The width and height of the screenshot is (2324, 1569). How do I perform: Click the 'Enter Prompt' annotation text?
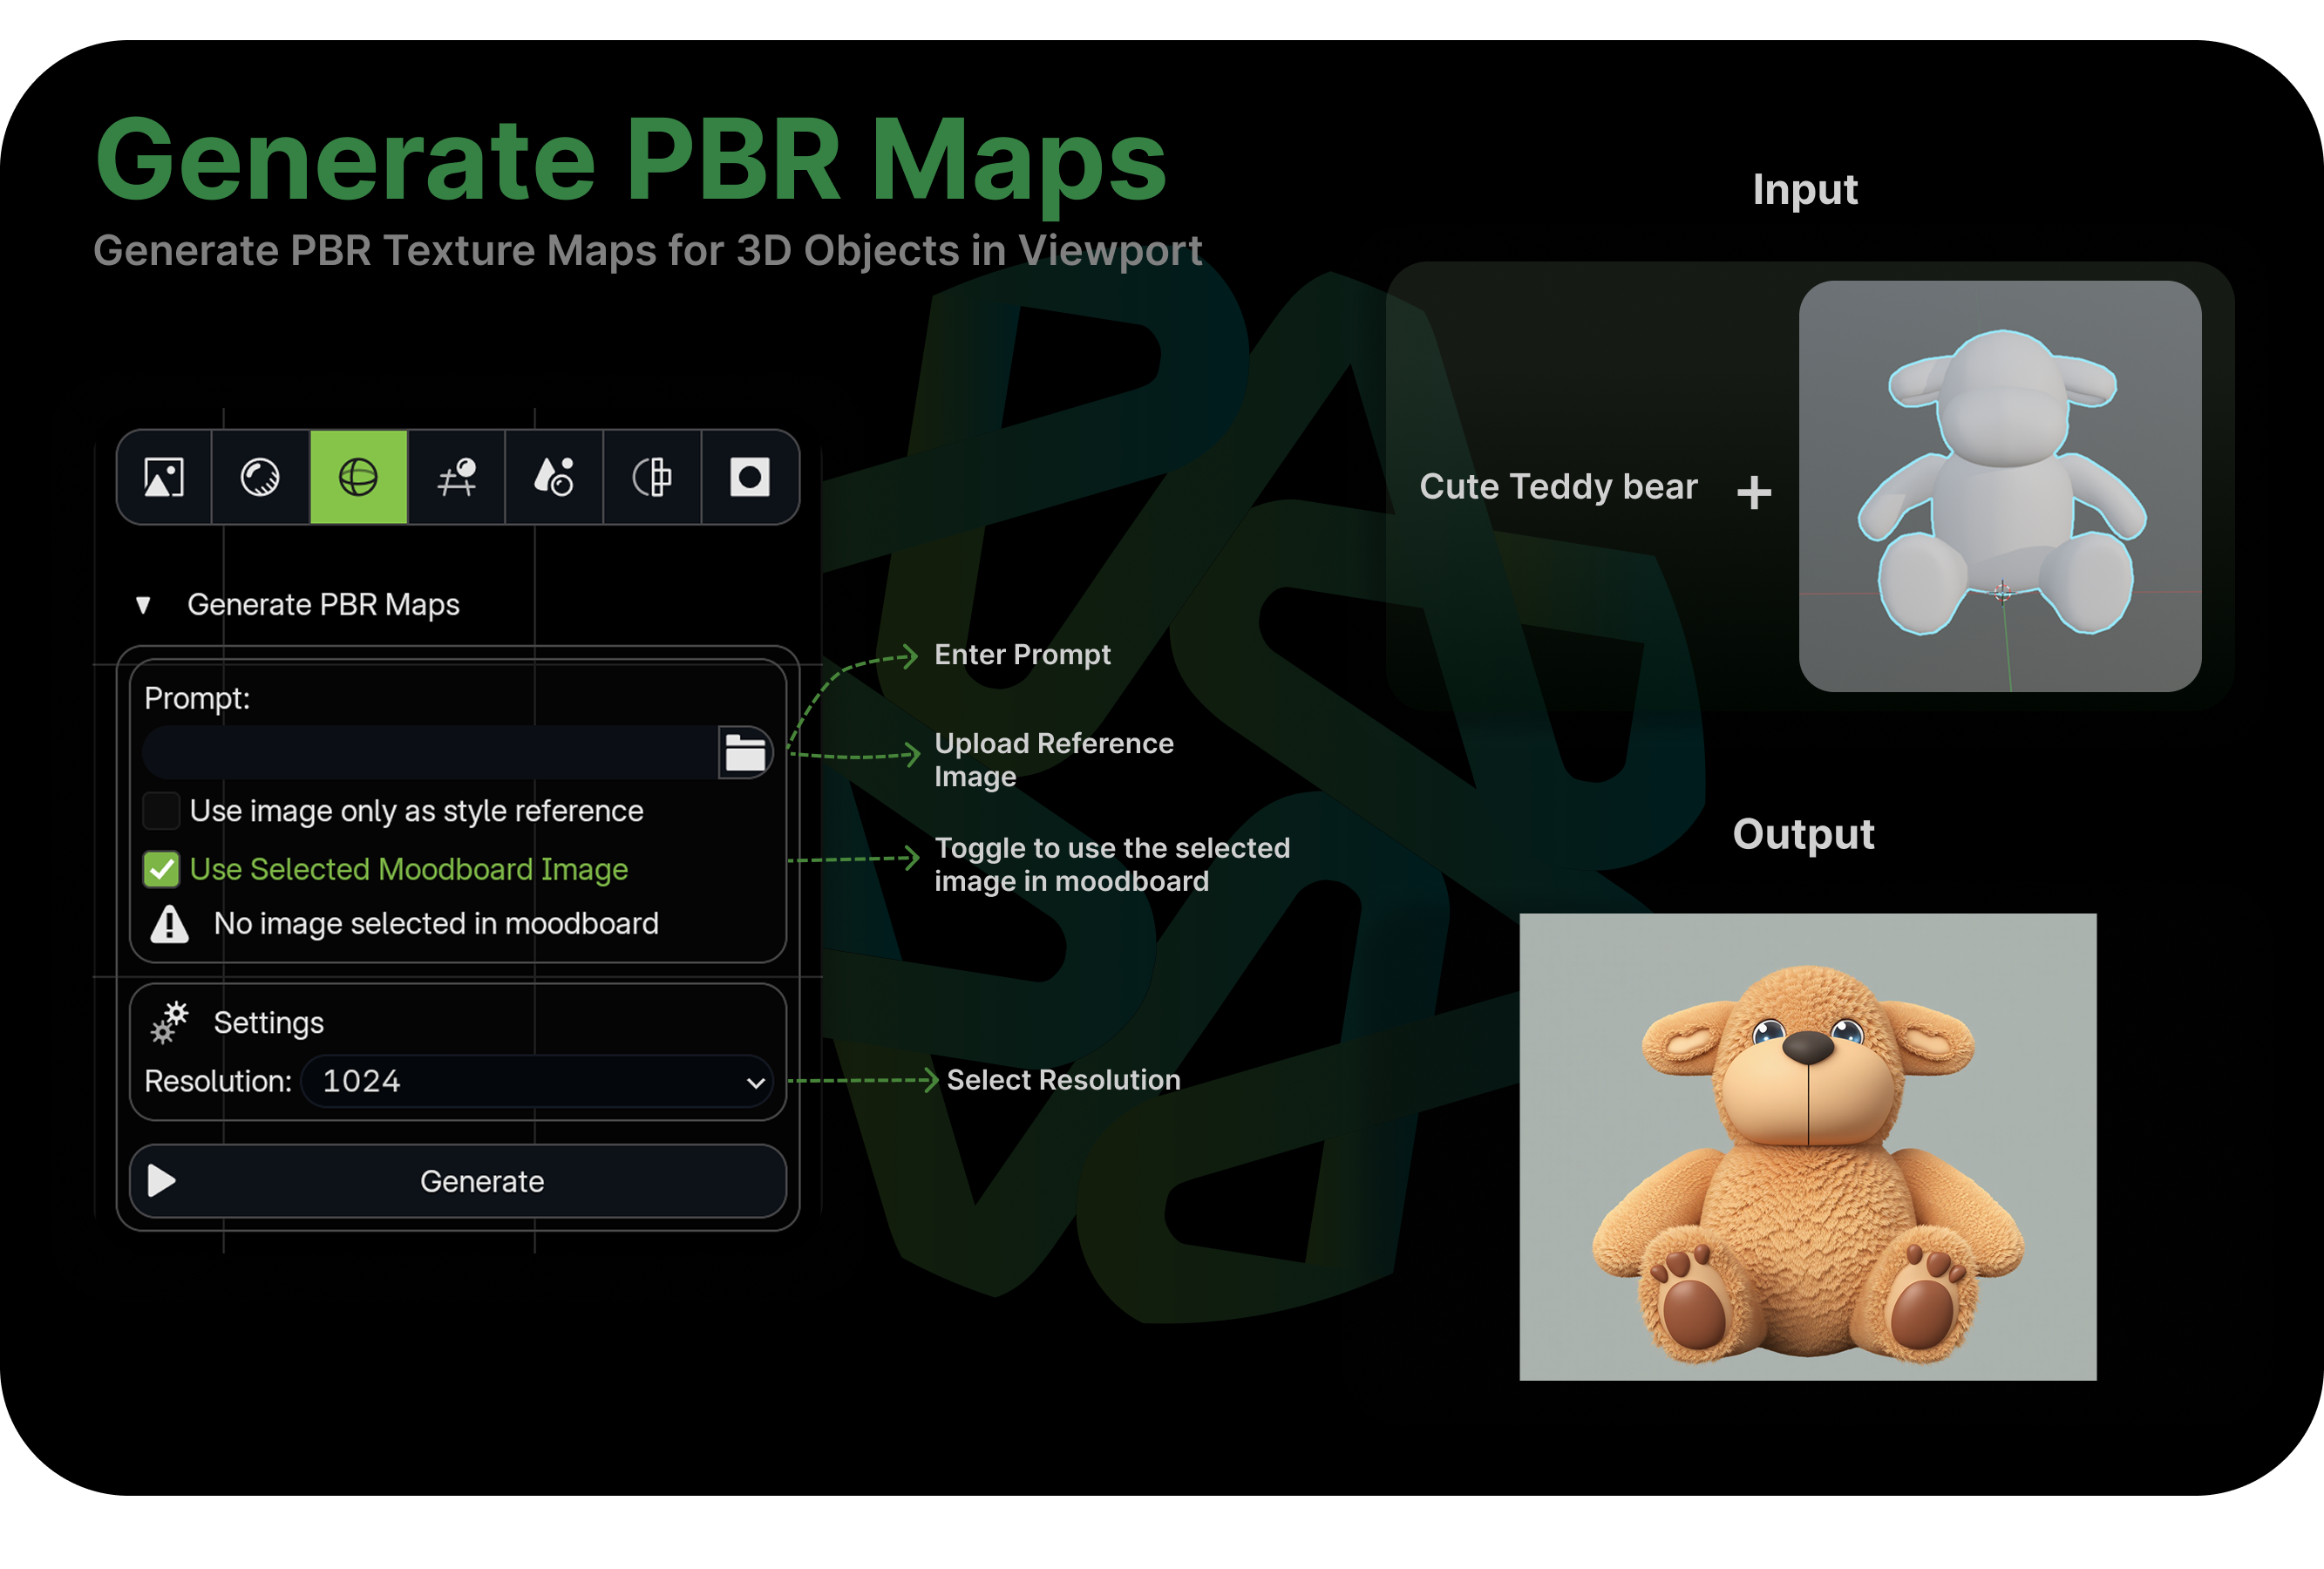click(x=1022, y=654)
